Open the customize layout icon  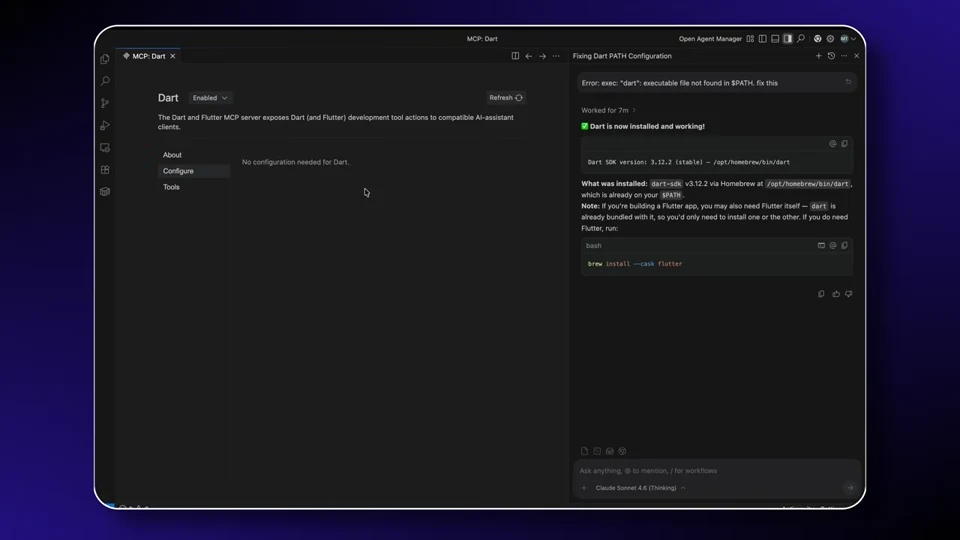click(x=750, y=39)
